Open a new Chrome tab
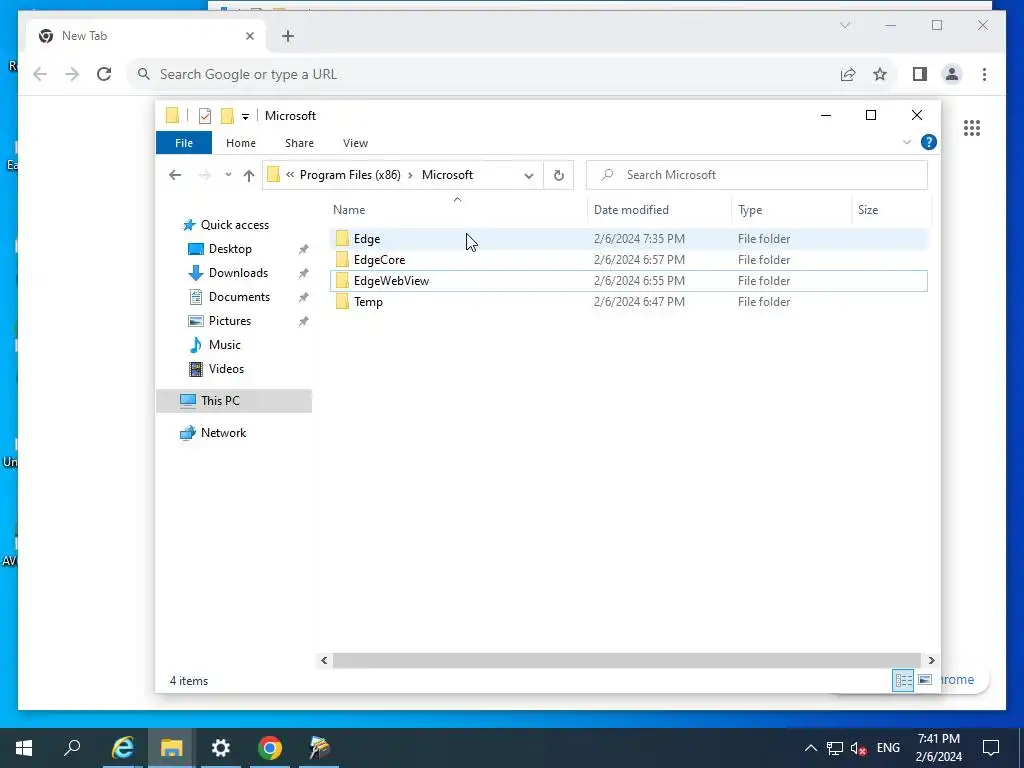1024x768 pixels. click(288, 37)
